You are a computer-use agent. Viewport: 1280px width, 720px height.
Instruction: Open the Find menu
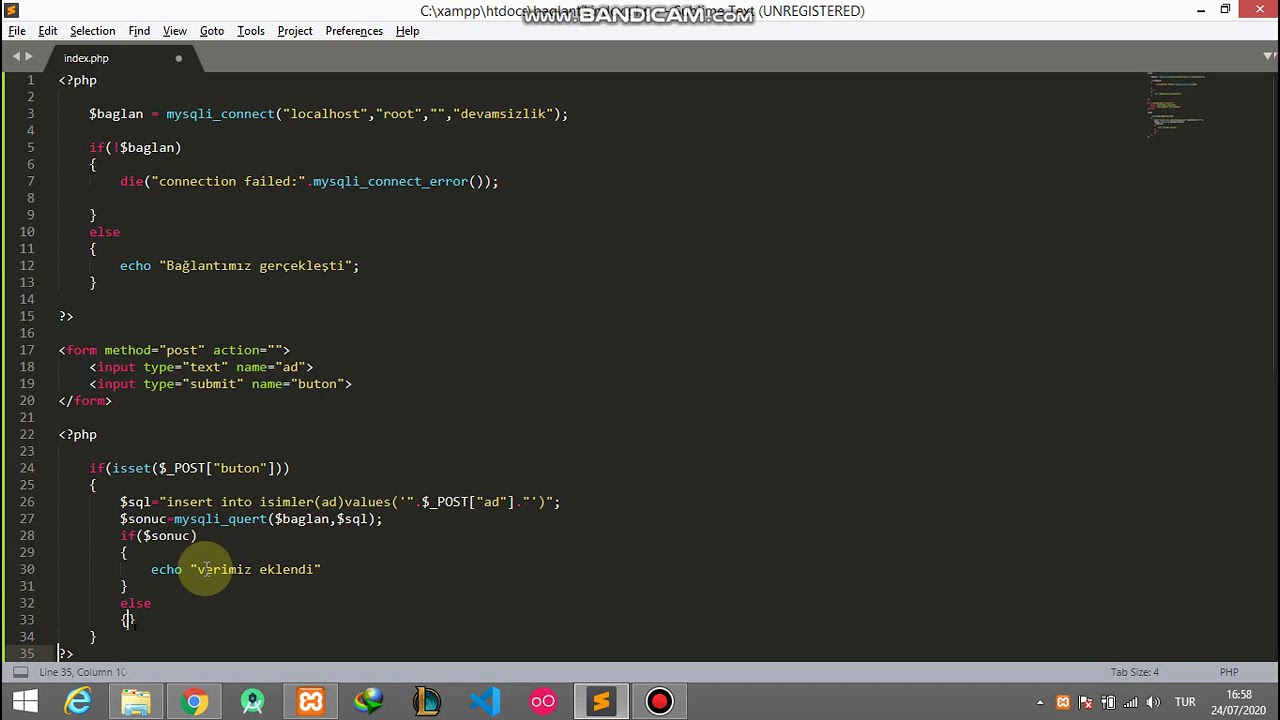(x=139, y=31)
